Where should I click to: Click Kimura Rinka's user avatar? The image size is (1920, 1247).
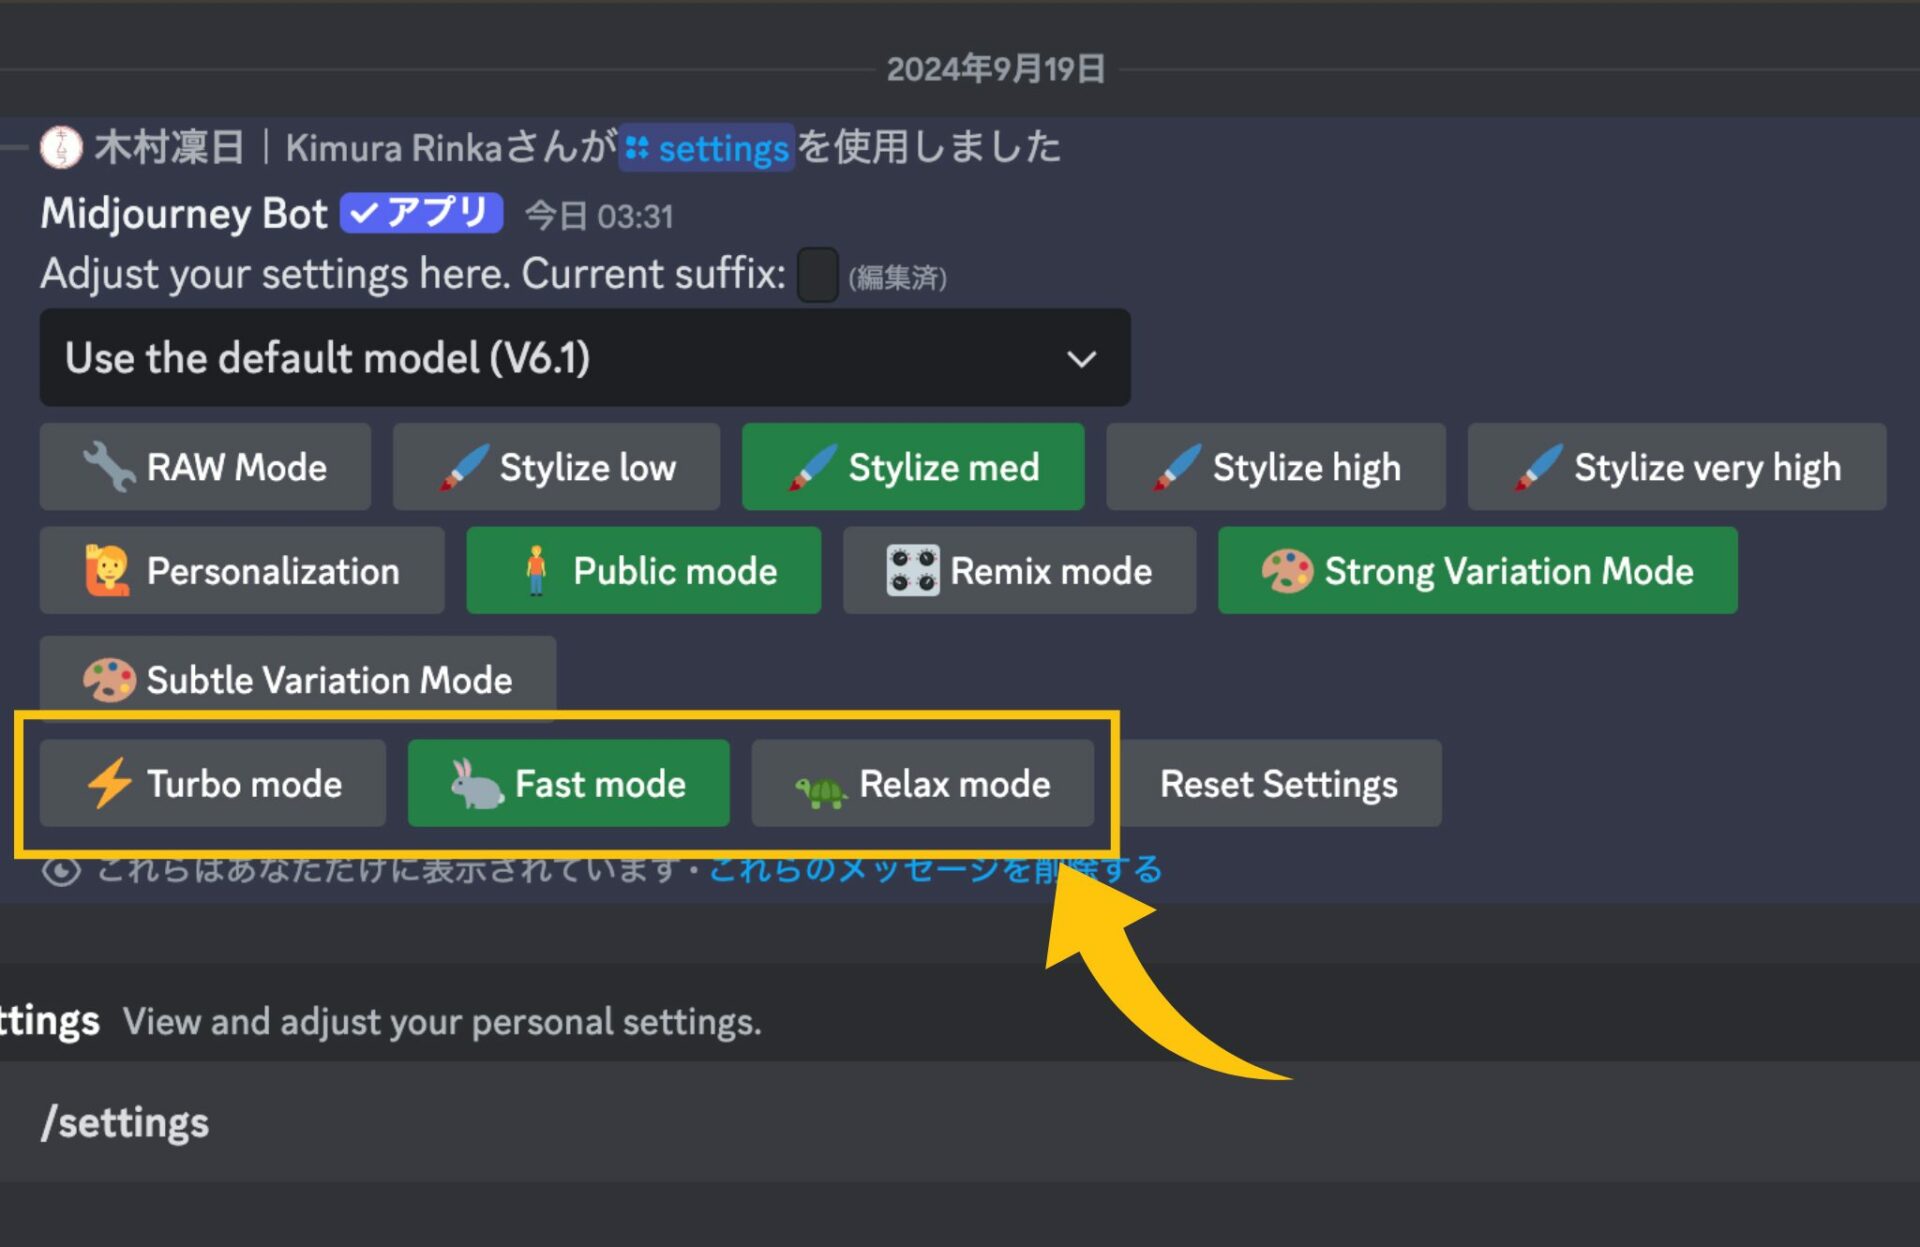61,148
